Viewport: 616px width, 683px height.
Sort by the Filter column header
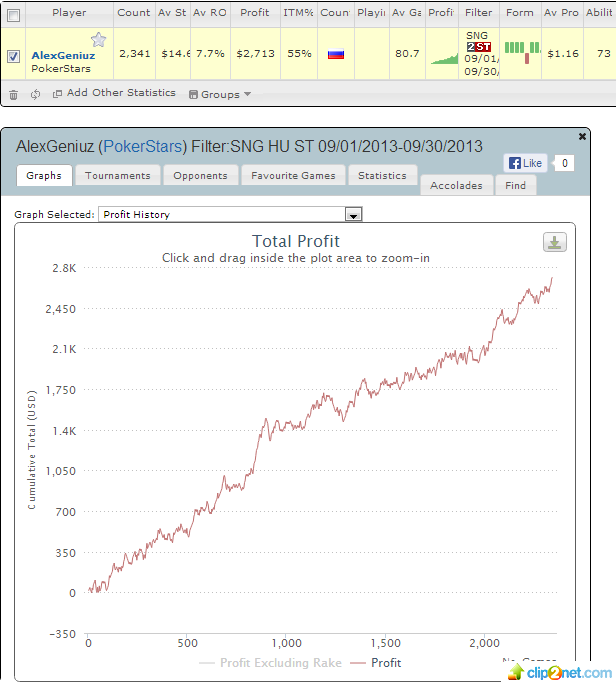point(478,13)
